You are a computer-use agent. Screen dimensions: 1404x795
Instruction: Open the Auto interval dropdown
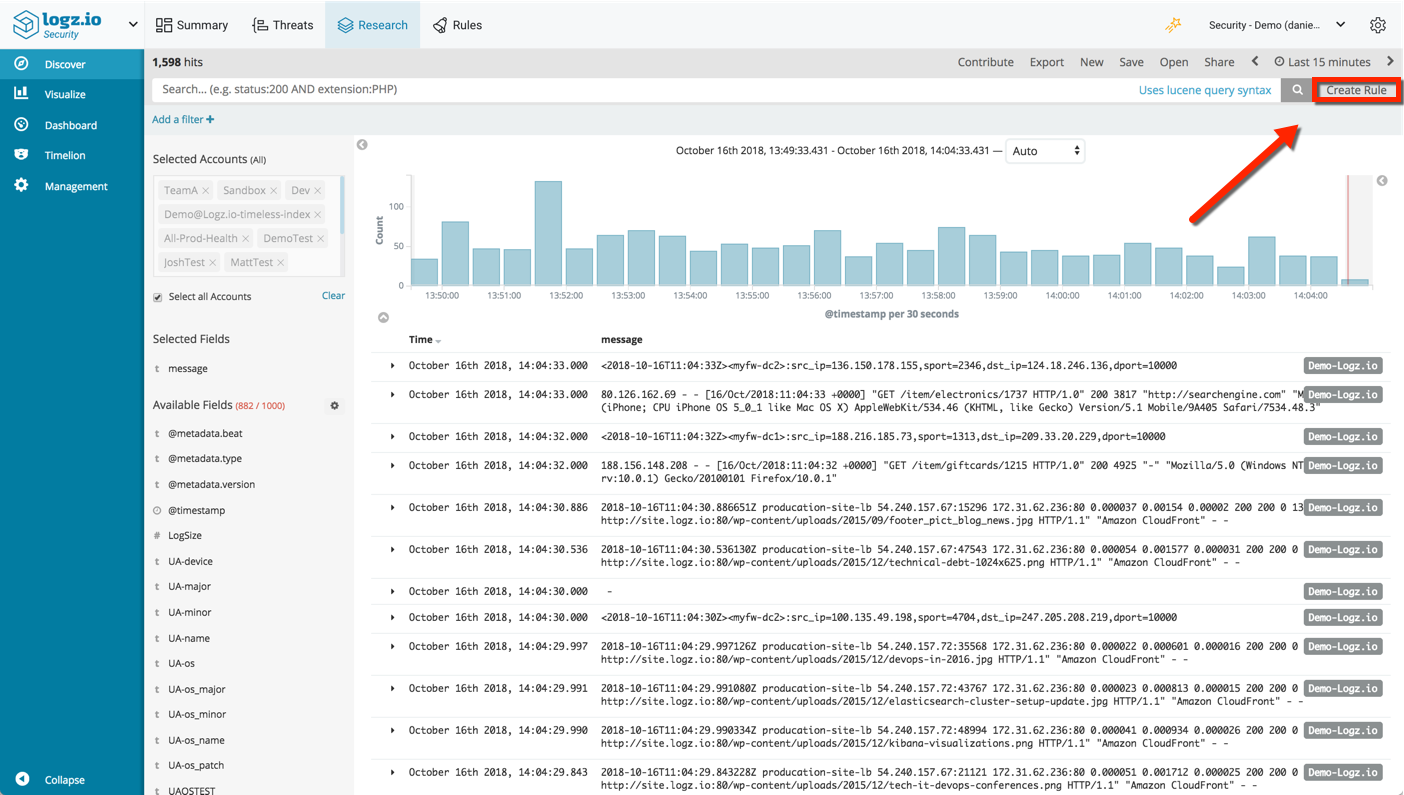click(x=1045, y=151)
